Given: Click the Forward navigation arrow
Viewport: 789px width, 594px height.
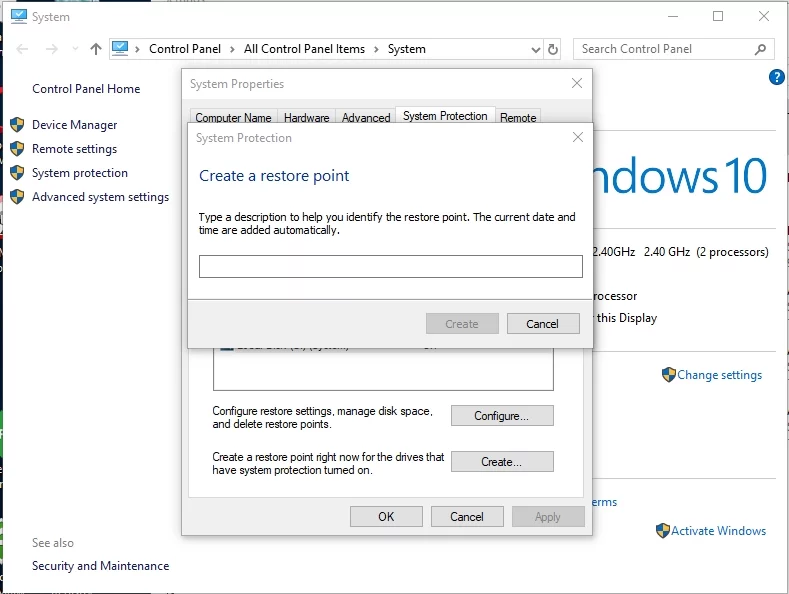Looking at the screenshot, I should click(52, 49).
